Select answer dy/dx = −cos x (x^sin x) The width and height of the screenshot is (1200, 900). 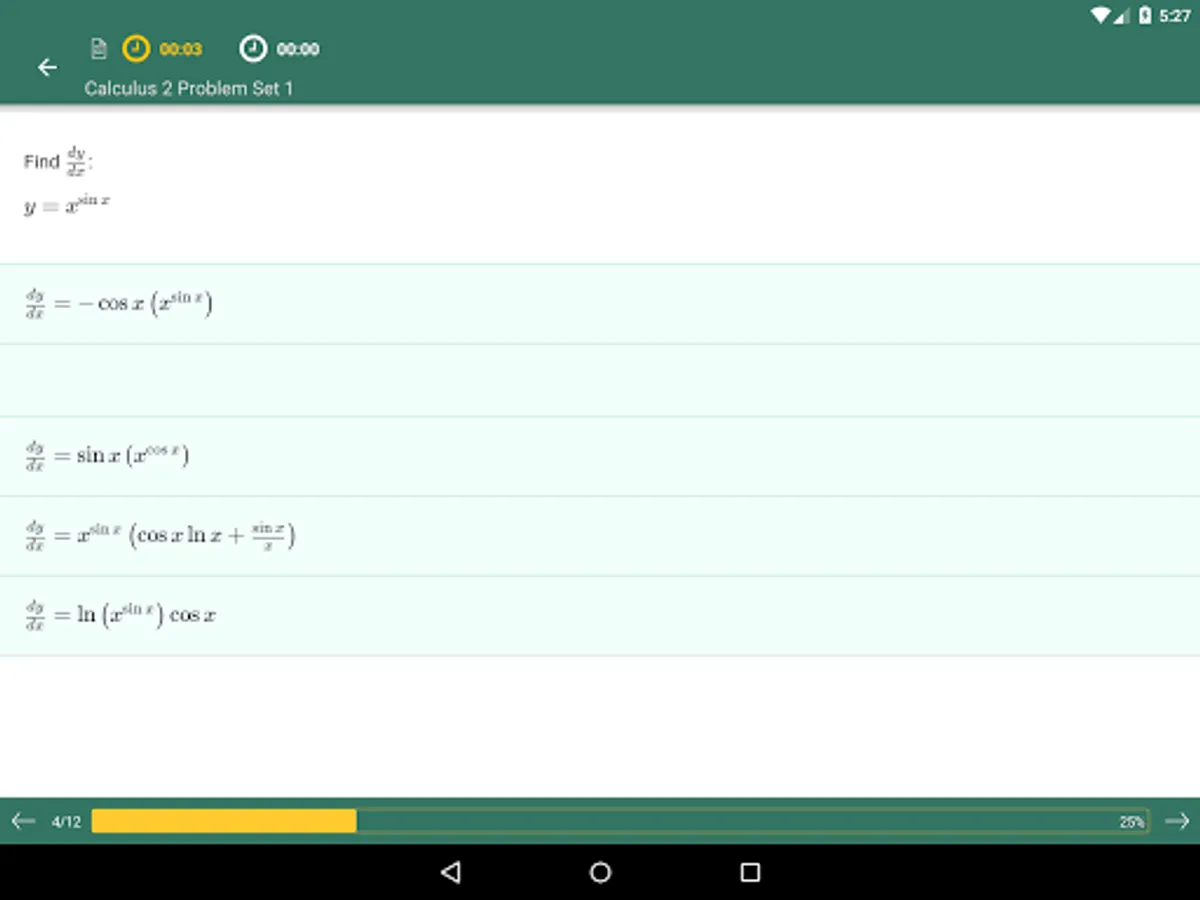pos(600,304)
